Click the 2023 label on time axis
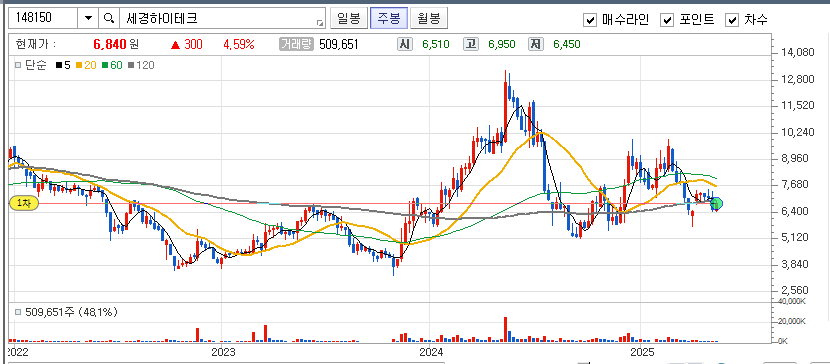The height and width of the screenshot is (364, 830). (222, 352)
